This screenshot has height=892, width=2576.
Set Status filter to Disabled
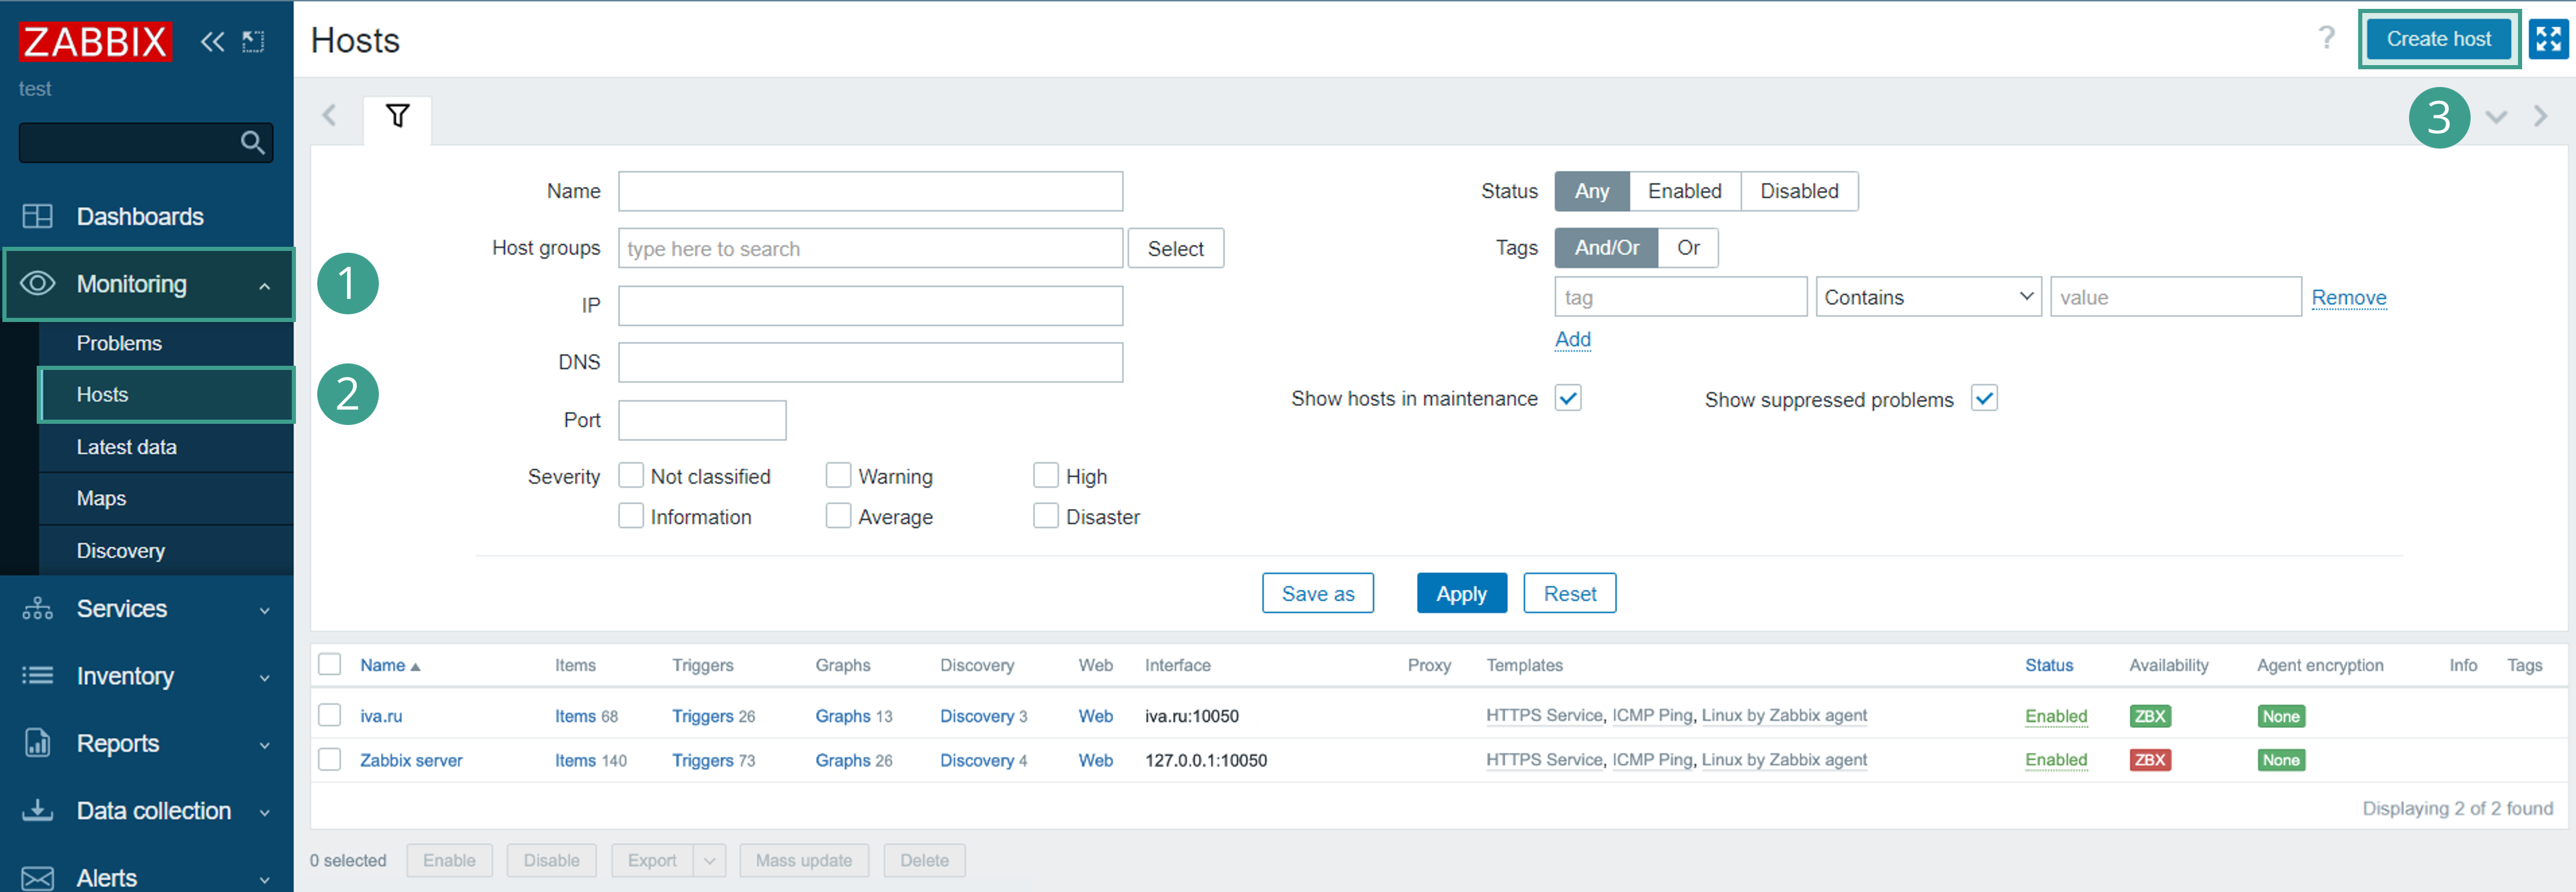[1798, 191]
